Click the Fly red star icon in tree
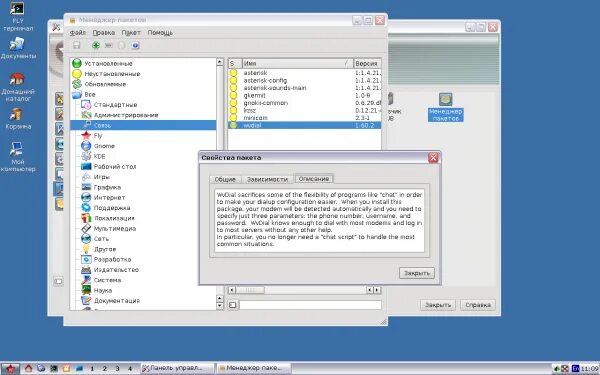This screenshot has width=600, height=375. pyautogui.click(x=86, y=135)
